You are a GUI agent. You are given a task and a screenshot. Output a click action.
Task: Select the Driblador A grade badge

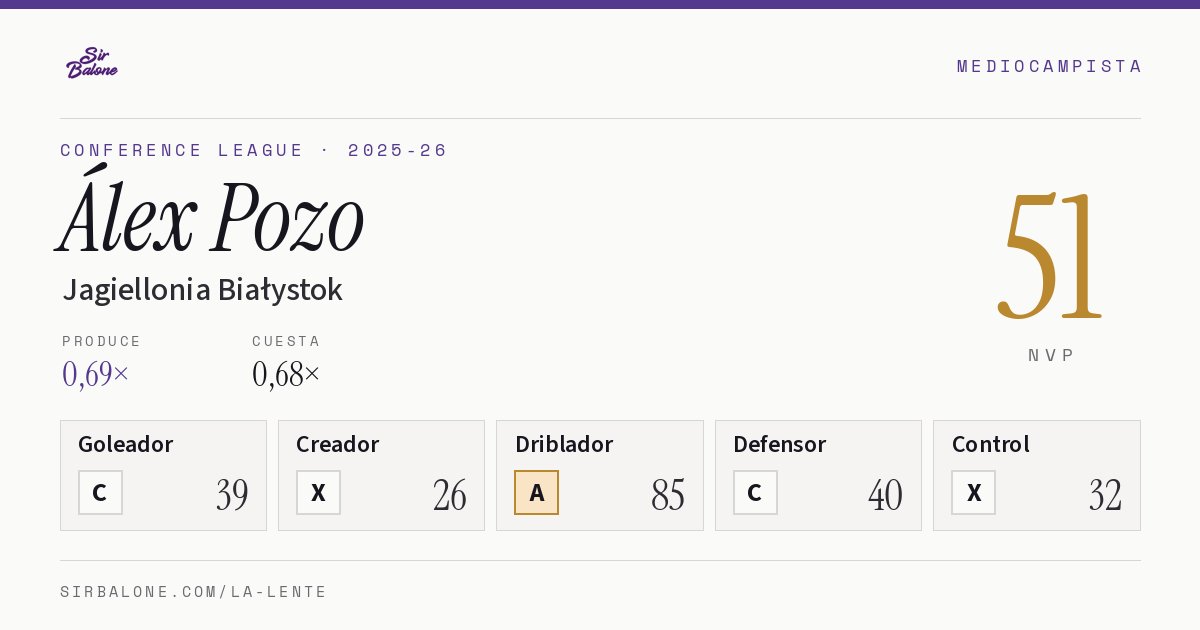point(537,492)
